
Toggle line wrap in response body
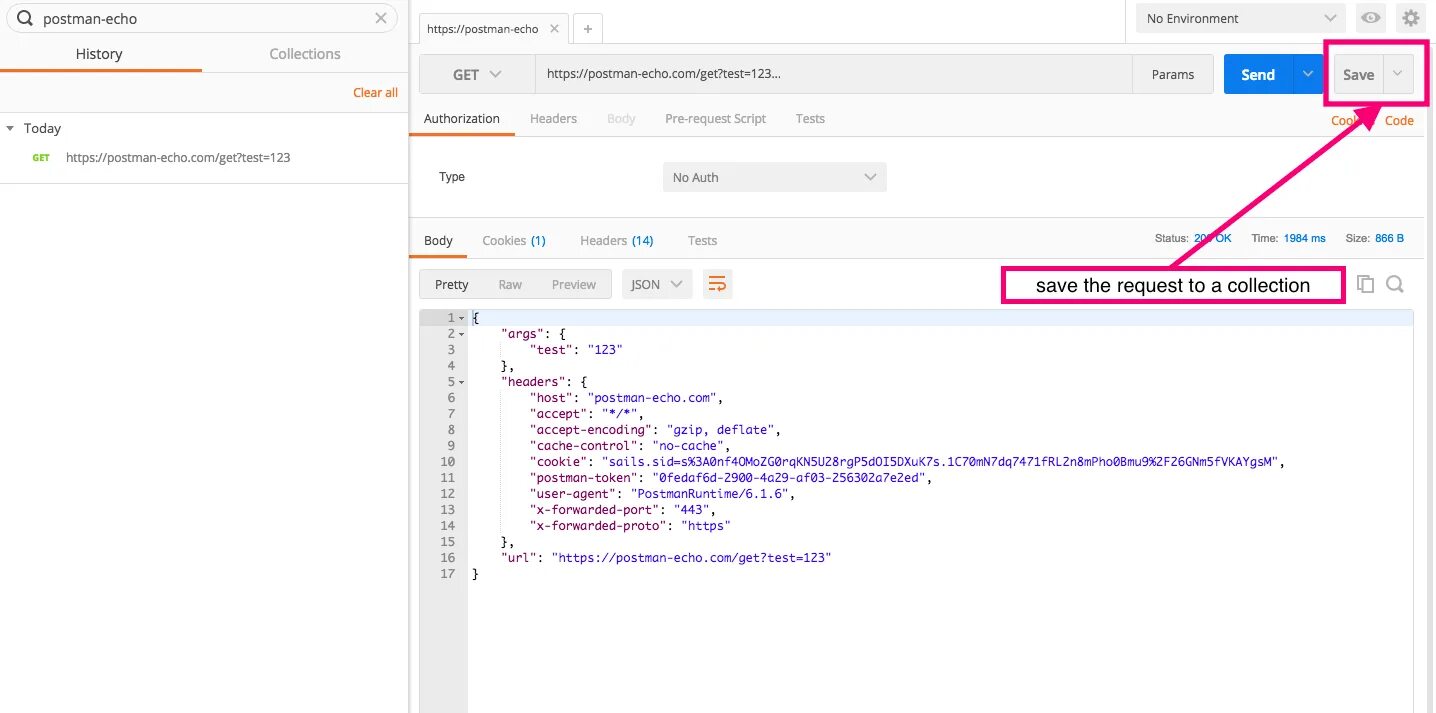[x=717, y=284]
